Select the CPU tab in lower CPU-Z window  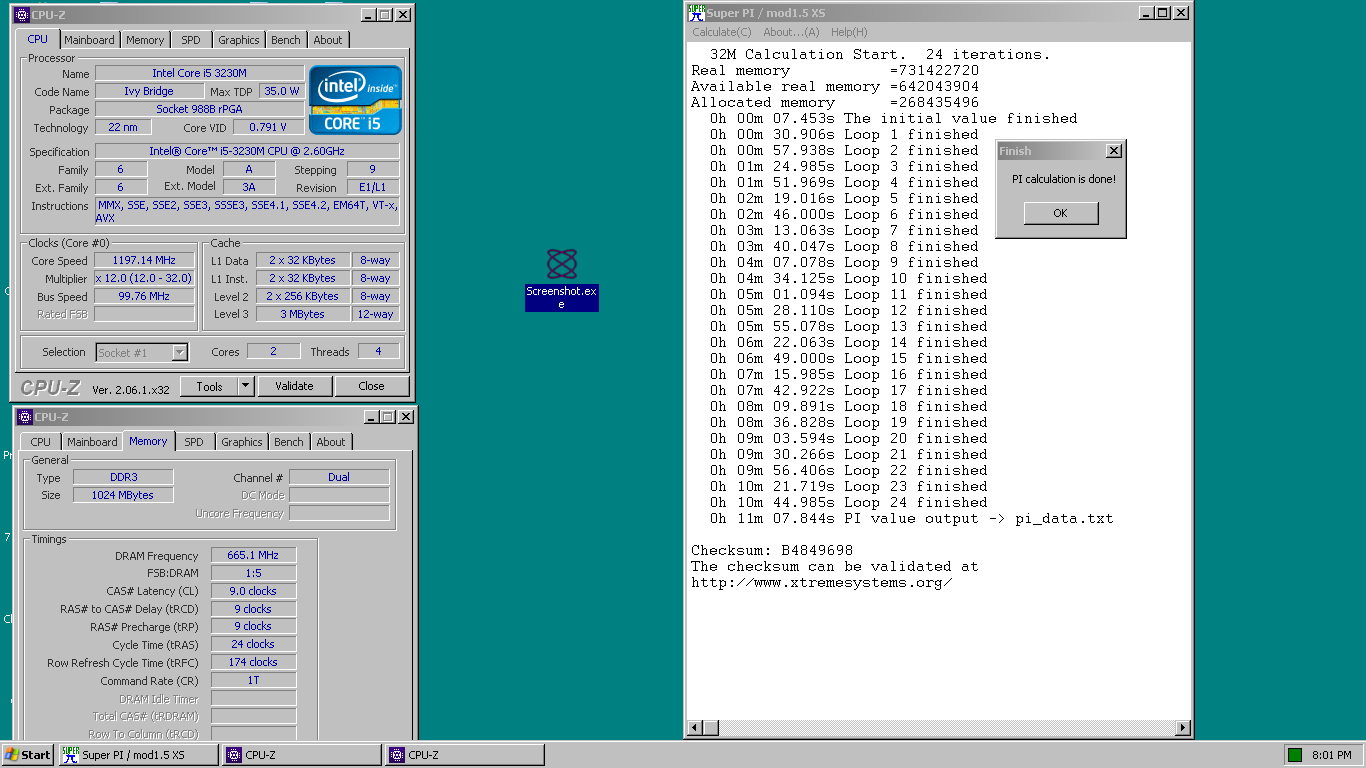41,442
